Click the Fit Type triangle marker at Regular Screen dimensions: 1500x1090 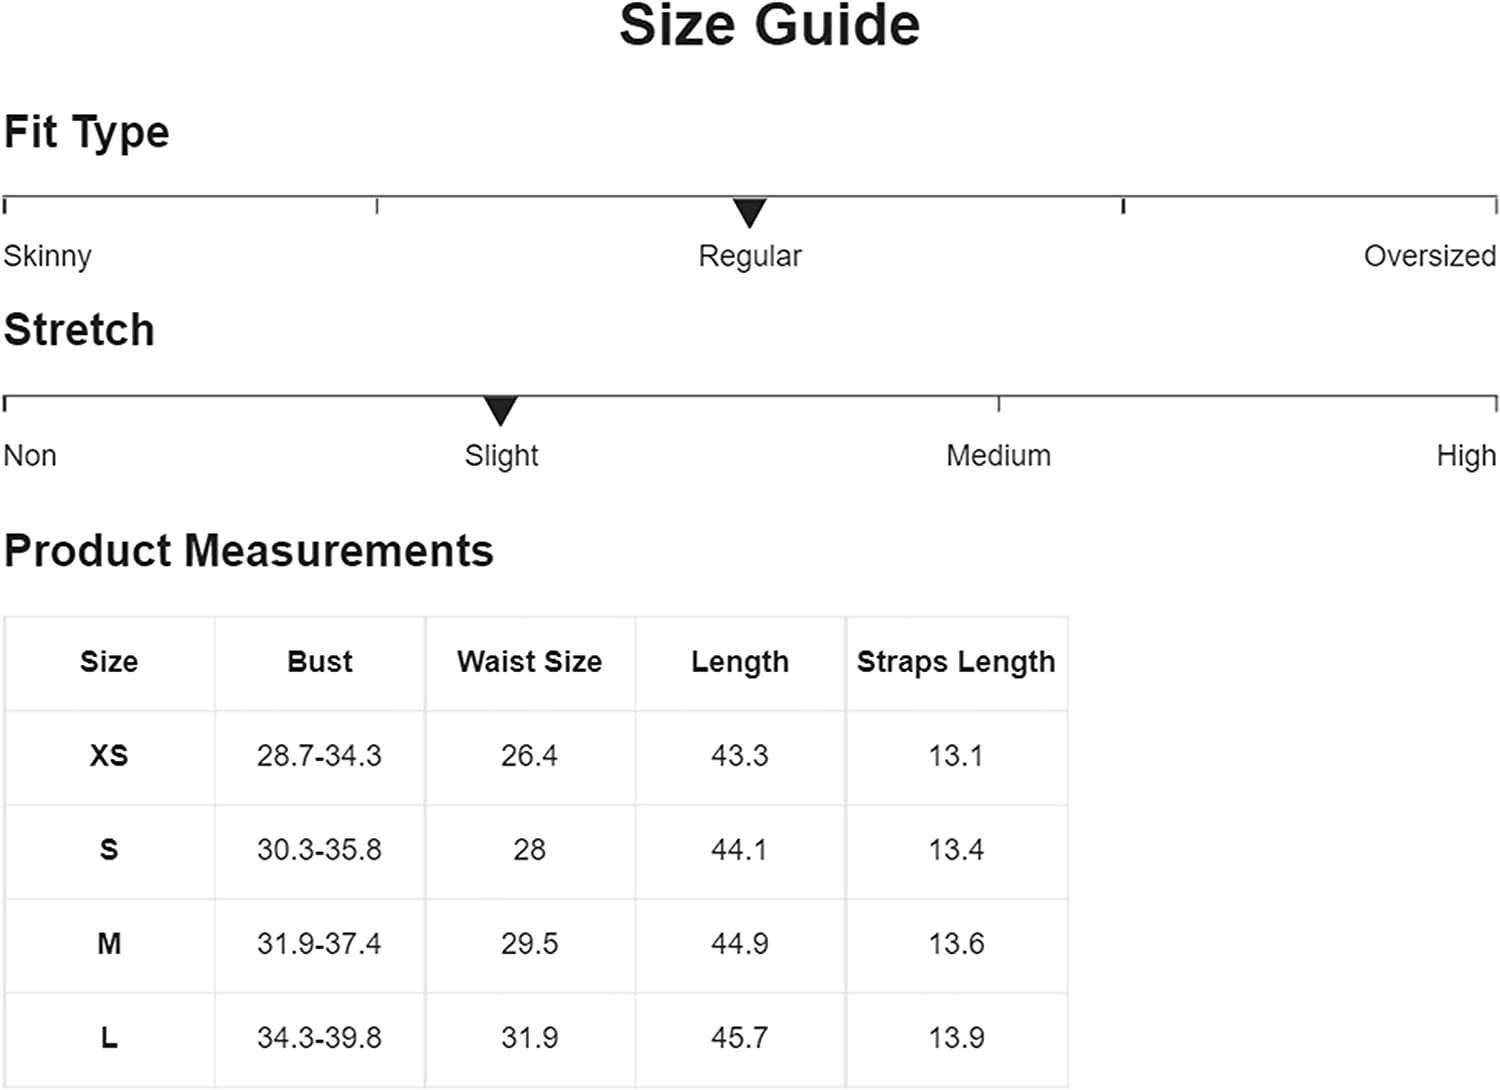click(x=749, y=212)
